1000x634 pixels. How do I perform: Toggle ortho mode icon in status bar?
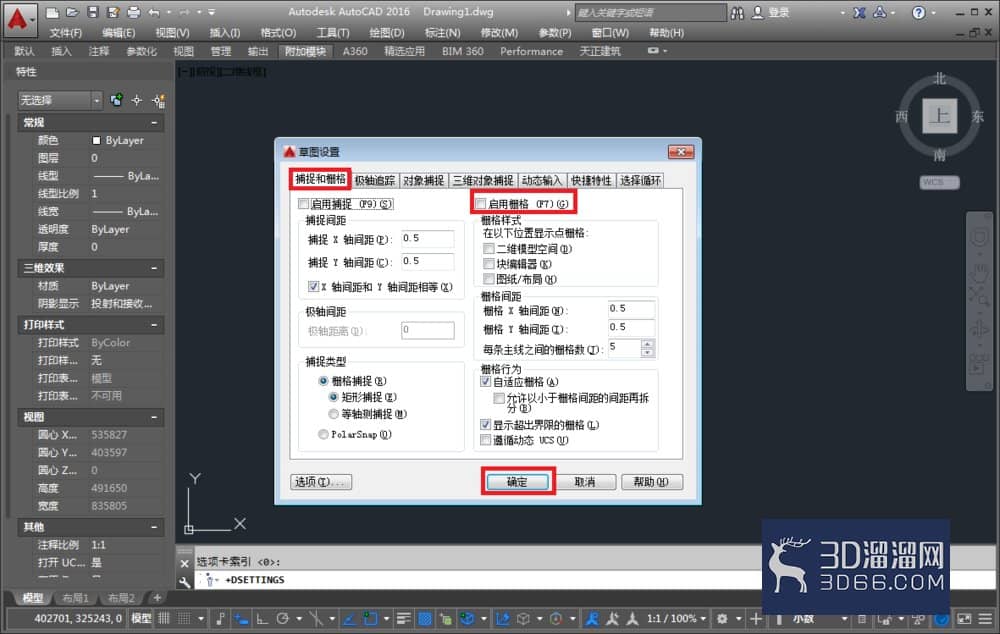coord(262,618)
